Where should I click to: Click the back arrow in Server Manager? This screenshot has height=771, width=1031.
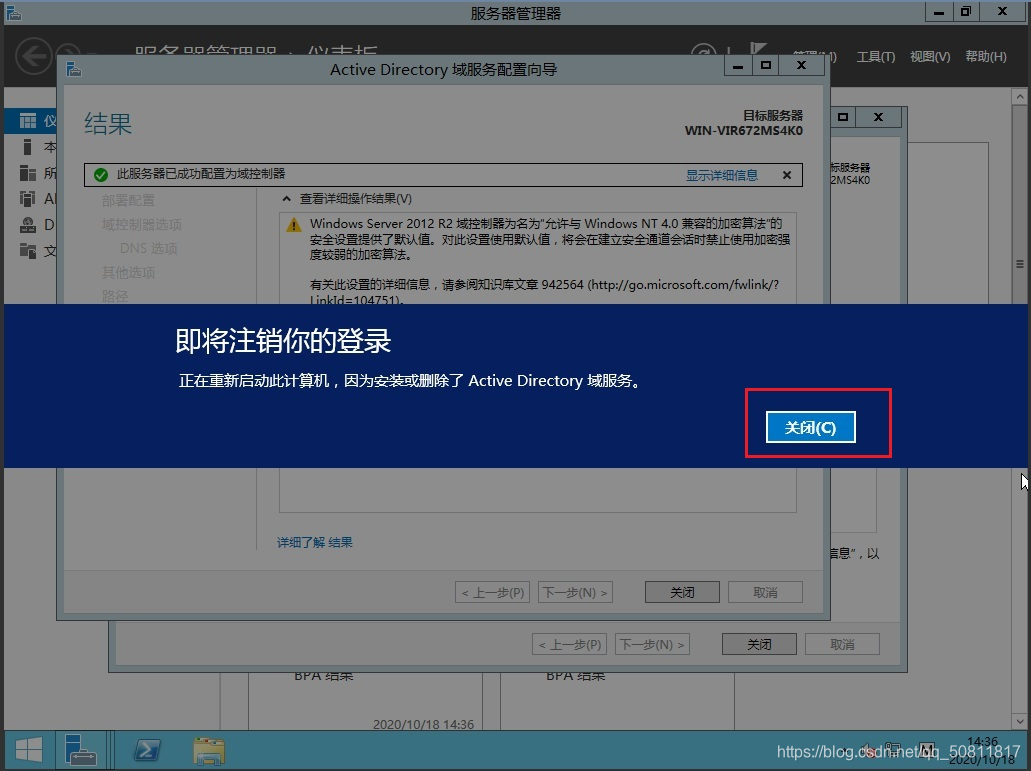click(x=34, y=57)
